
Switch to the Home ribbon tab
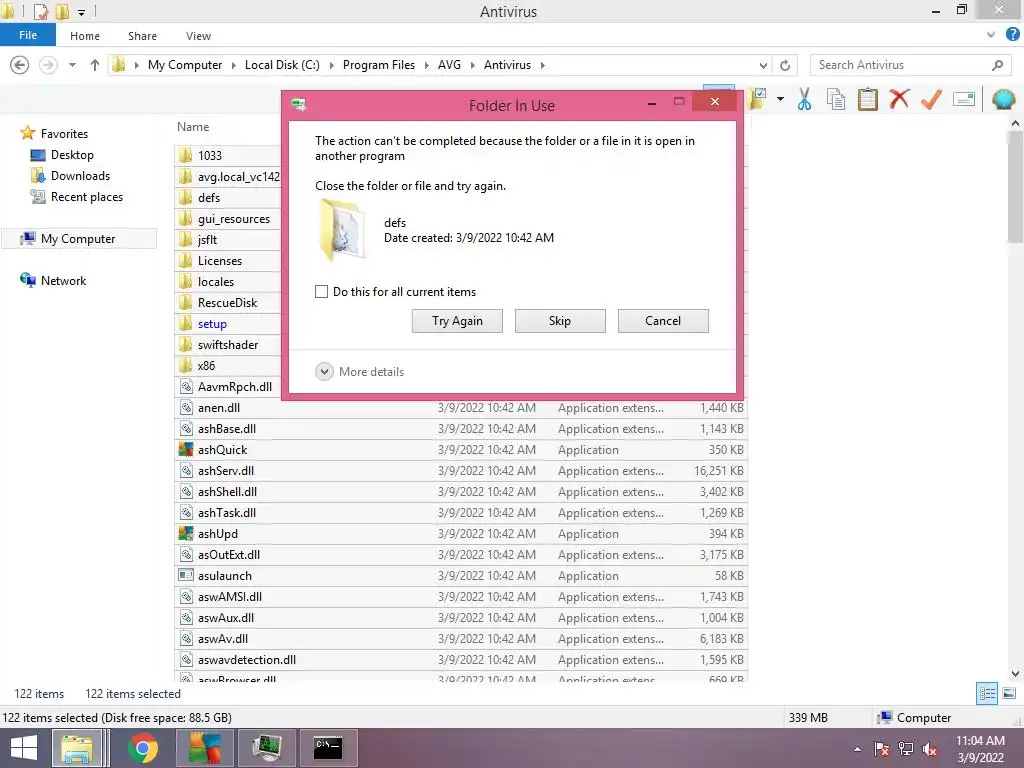(85, 36)
